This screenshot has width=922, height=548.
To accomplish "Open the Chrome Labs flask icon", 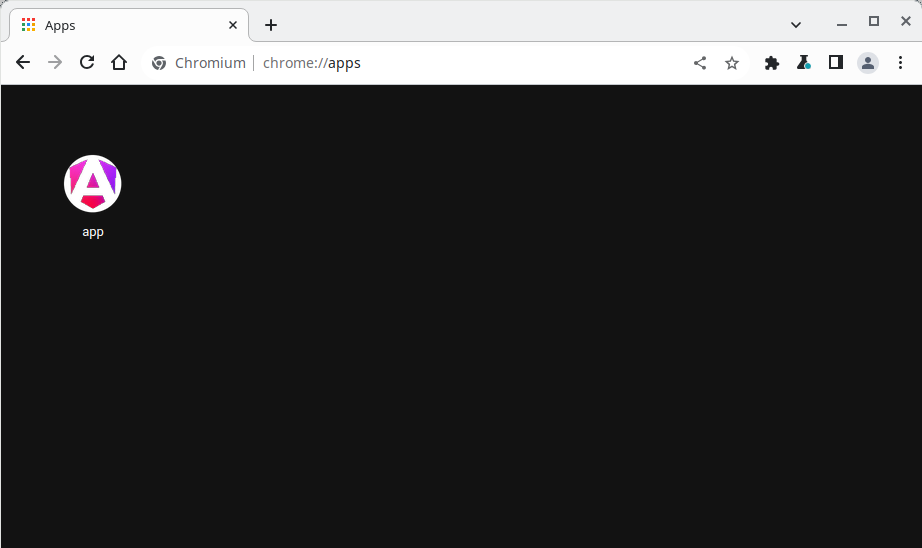I will coord(804,63).
